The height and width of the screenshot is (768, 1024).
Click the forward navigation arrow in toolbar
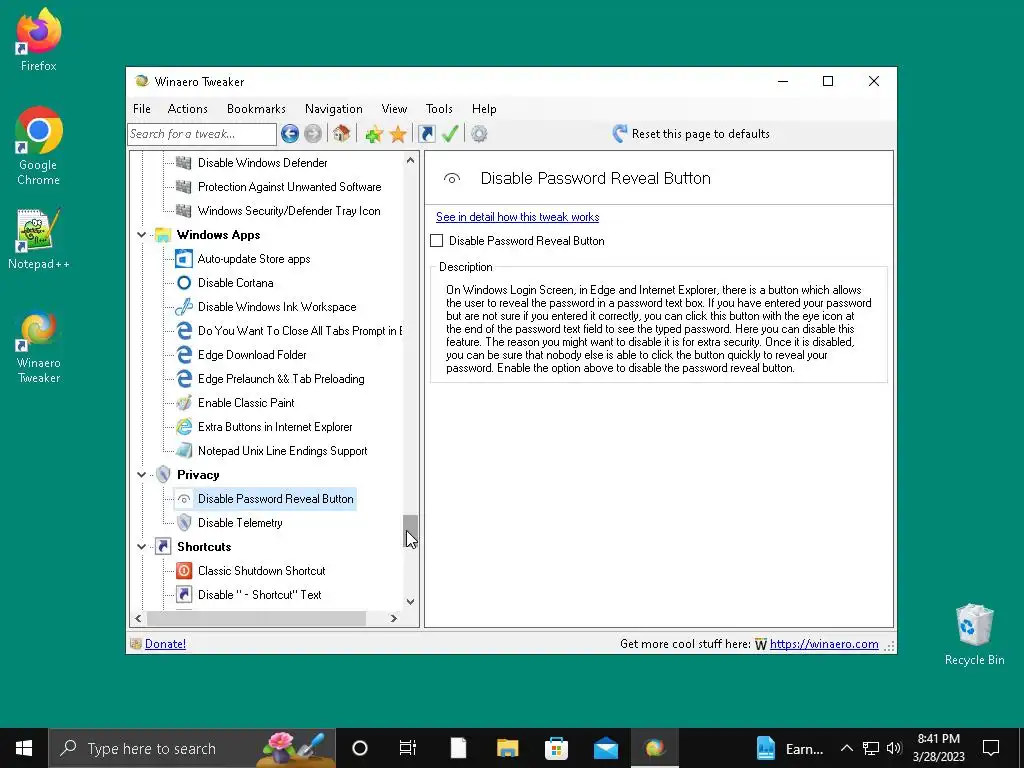click(313, 134)
